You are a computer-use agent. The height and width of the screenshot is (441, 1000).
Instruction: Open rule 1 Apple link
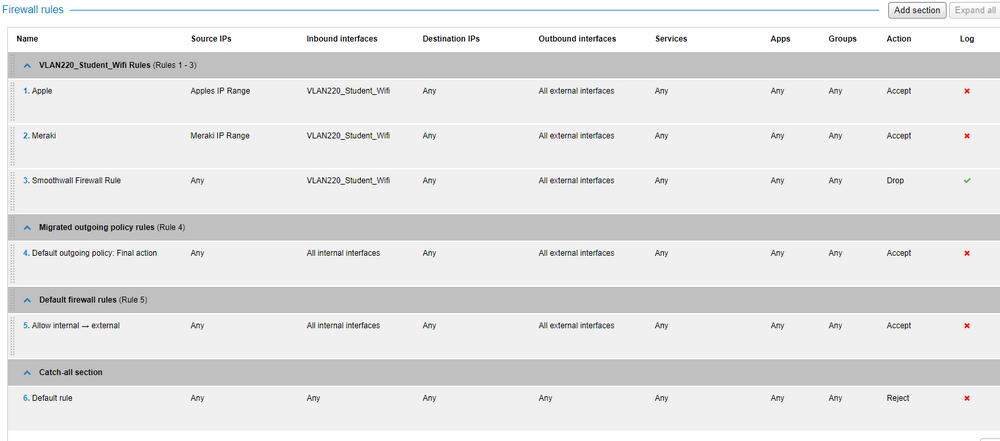coord(38,91)
